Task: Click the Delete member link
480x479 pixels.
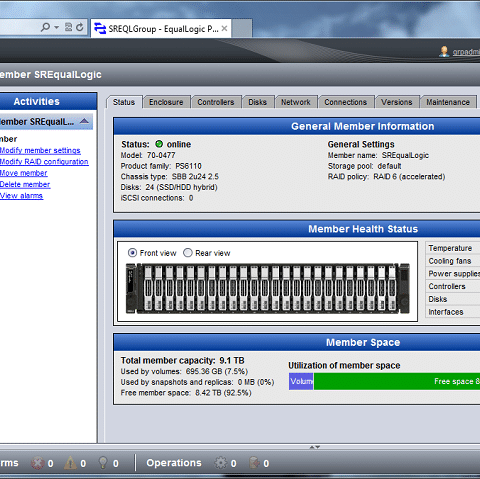Action: [x=25, y=184]
